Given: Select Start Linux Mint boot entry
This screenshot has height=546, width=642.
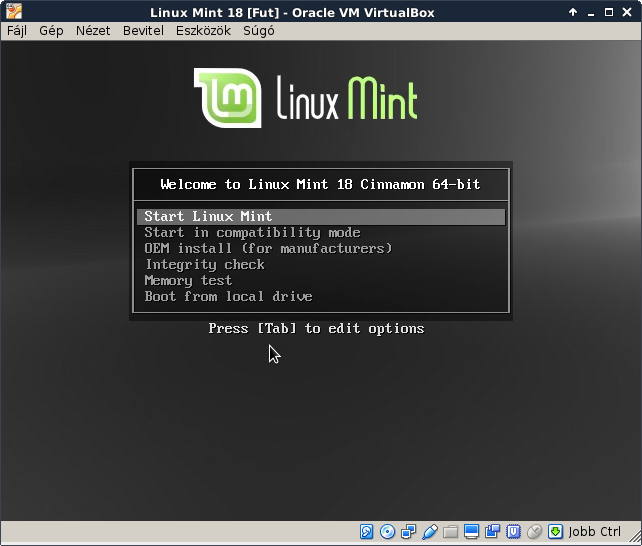Looking at the screenshot, I should (x=321, y=217).
